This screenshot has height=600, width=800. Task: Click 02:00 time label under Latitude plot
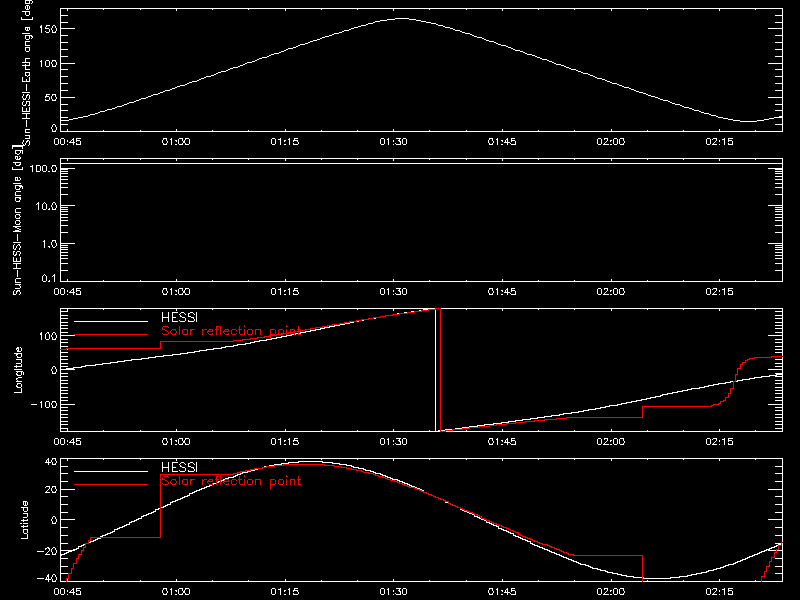611,592
